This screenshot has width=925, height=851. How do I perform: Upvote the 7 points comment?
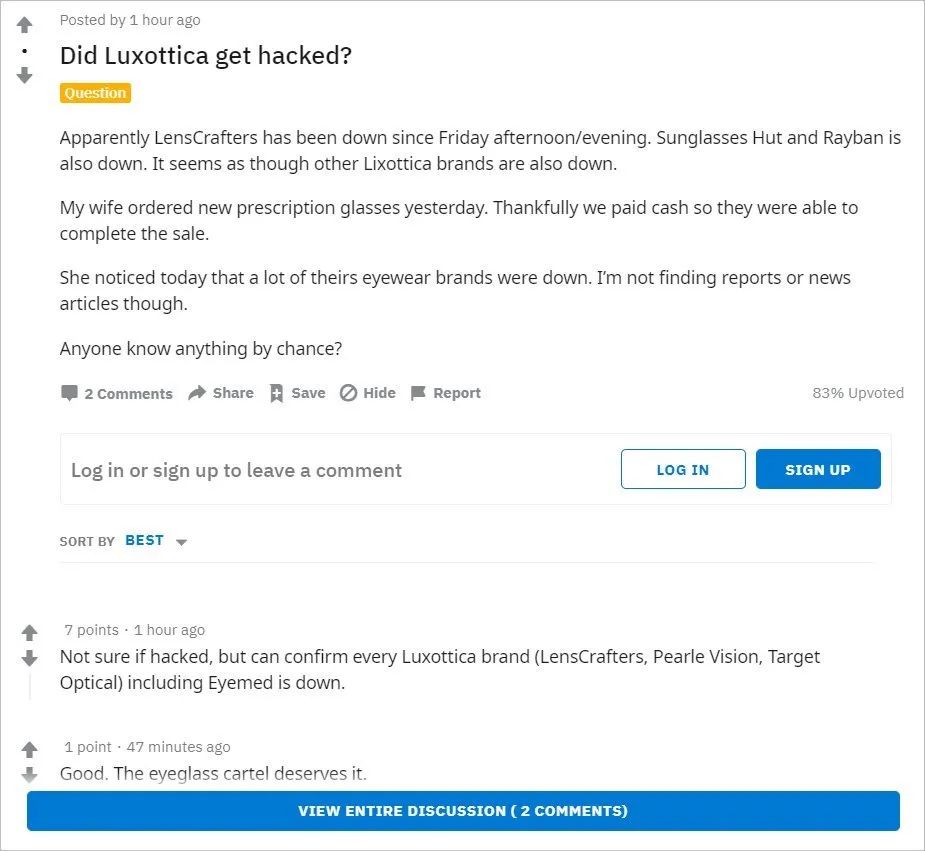click(29, 632)
